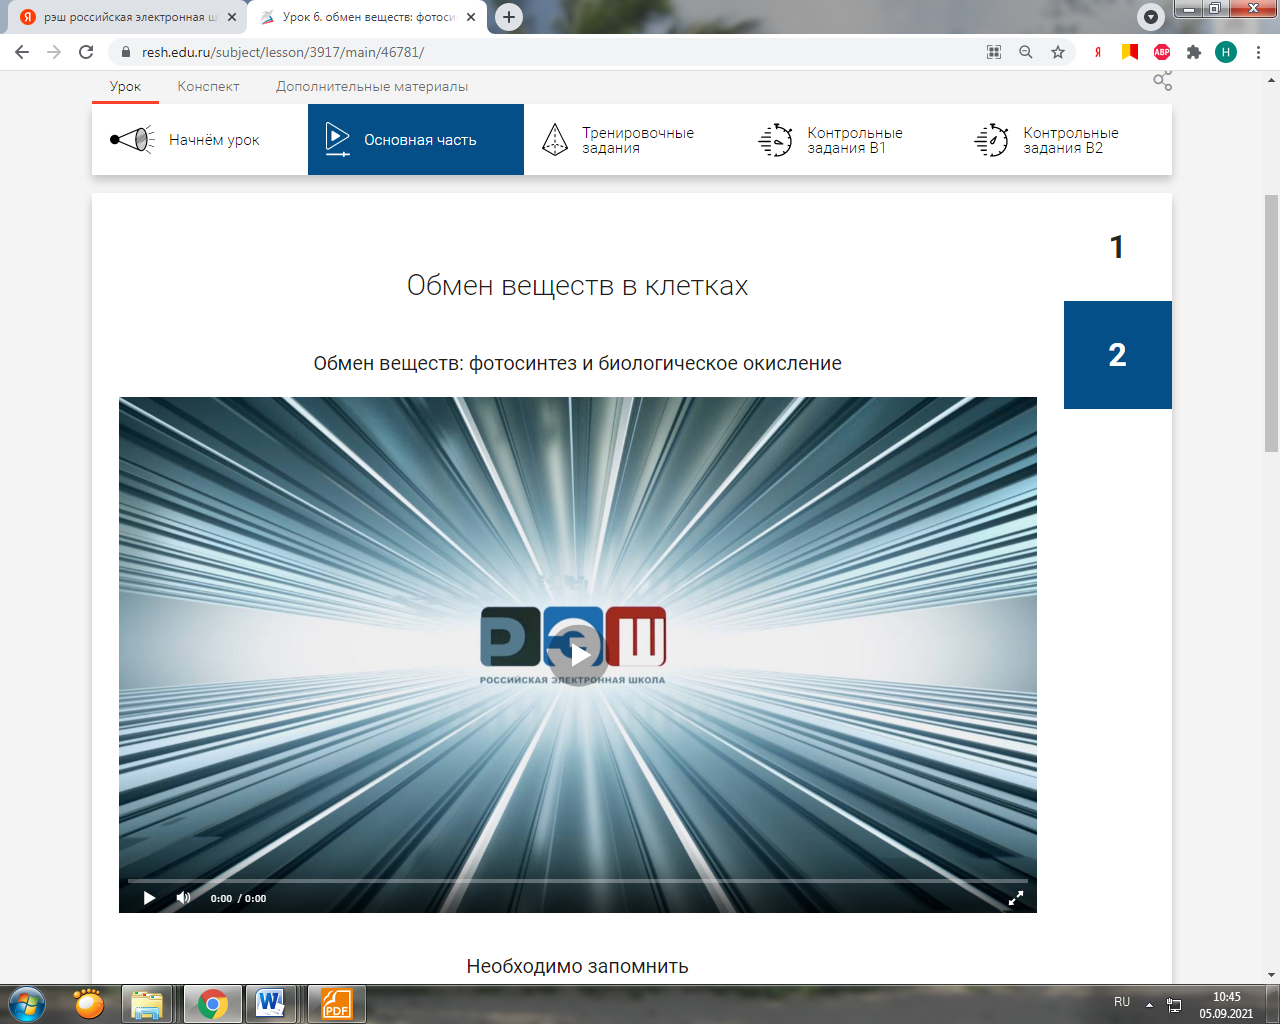Click the ABP Adblock extension icon
Image resolution: width=1280 pixels, height=1024 pixels.
click(x=1162, y=52)
